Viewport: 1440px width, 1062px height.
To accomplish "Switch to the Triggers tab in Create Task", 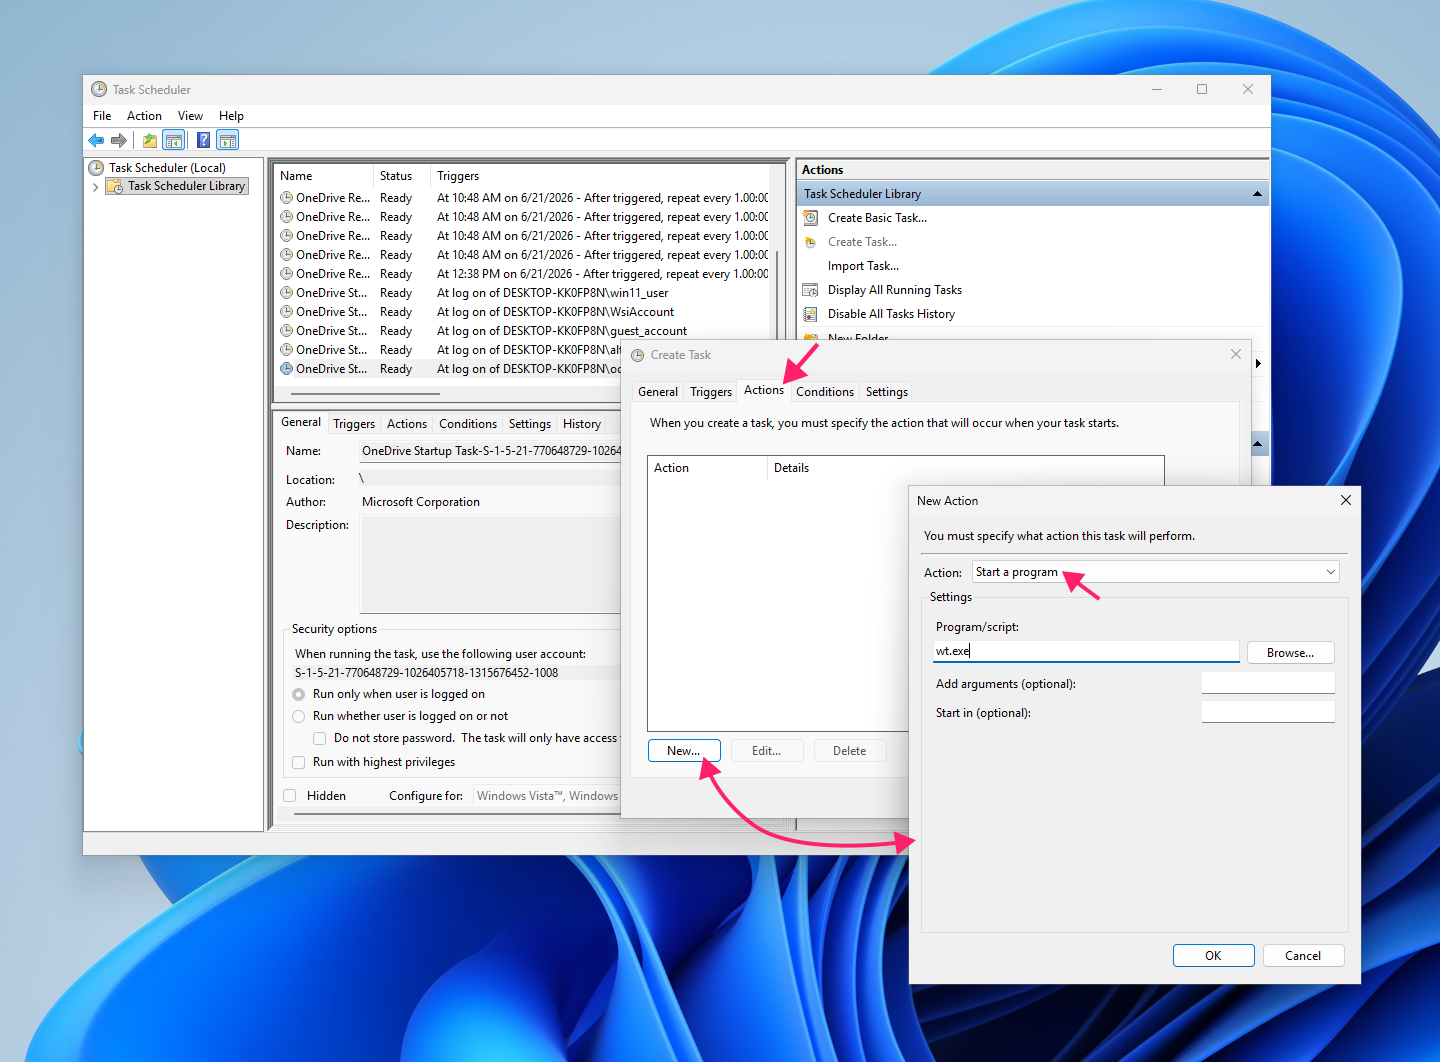I will [711, 392].
